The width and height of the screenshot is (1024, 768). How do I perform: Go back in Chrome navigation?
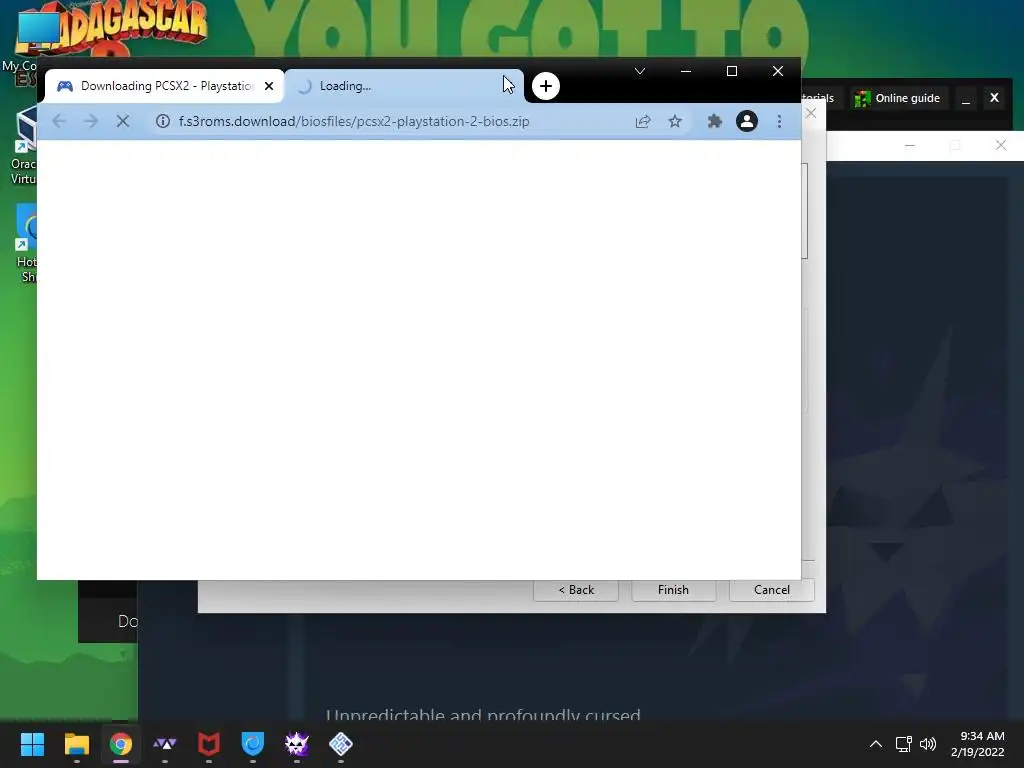(59, 121)
